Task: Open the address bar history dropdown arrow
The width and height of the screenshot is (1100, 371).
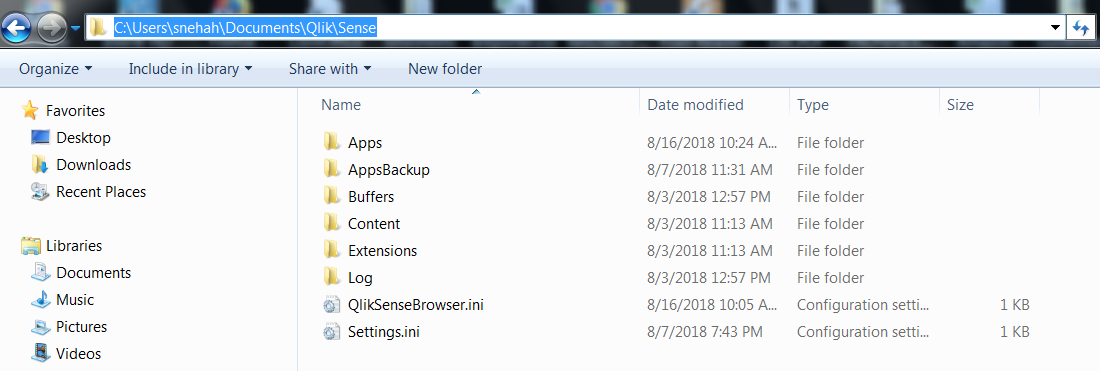Action: [1054, 28]
